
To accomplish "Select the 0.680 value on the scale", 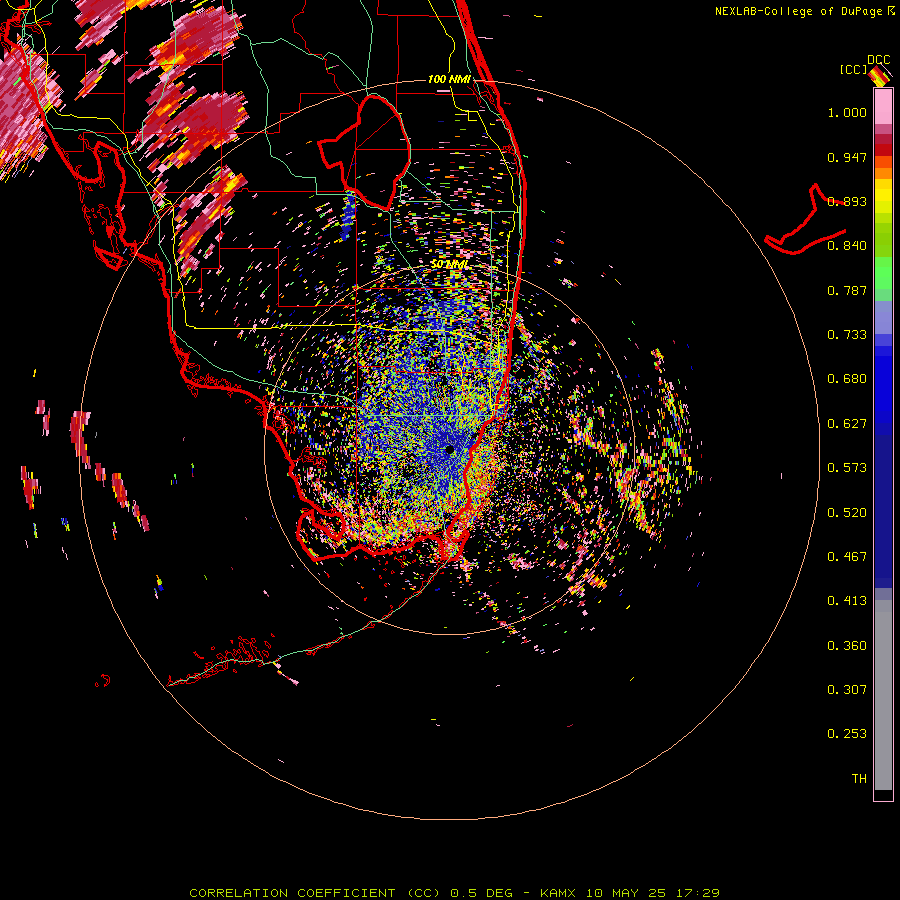I will (x=847, y=379).
